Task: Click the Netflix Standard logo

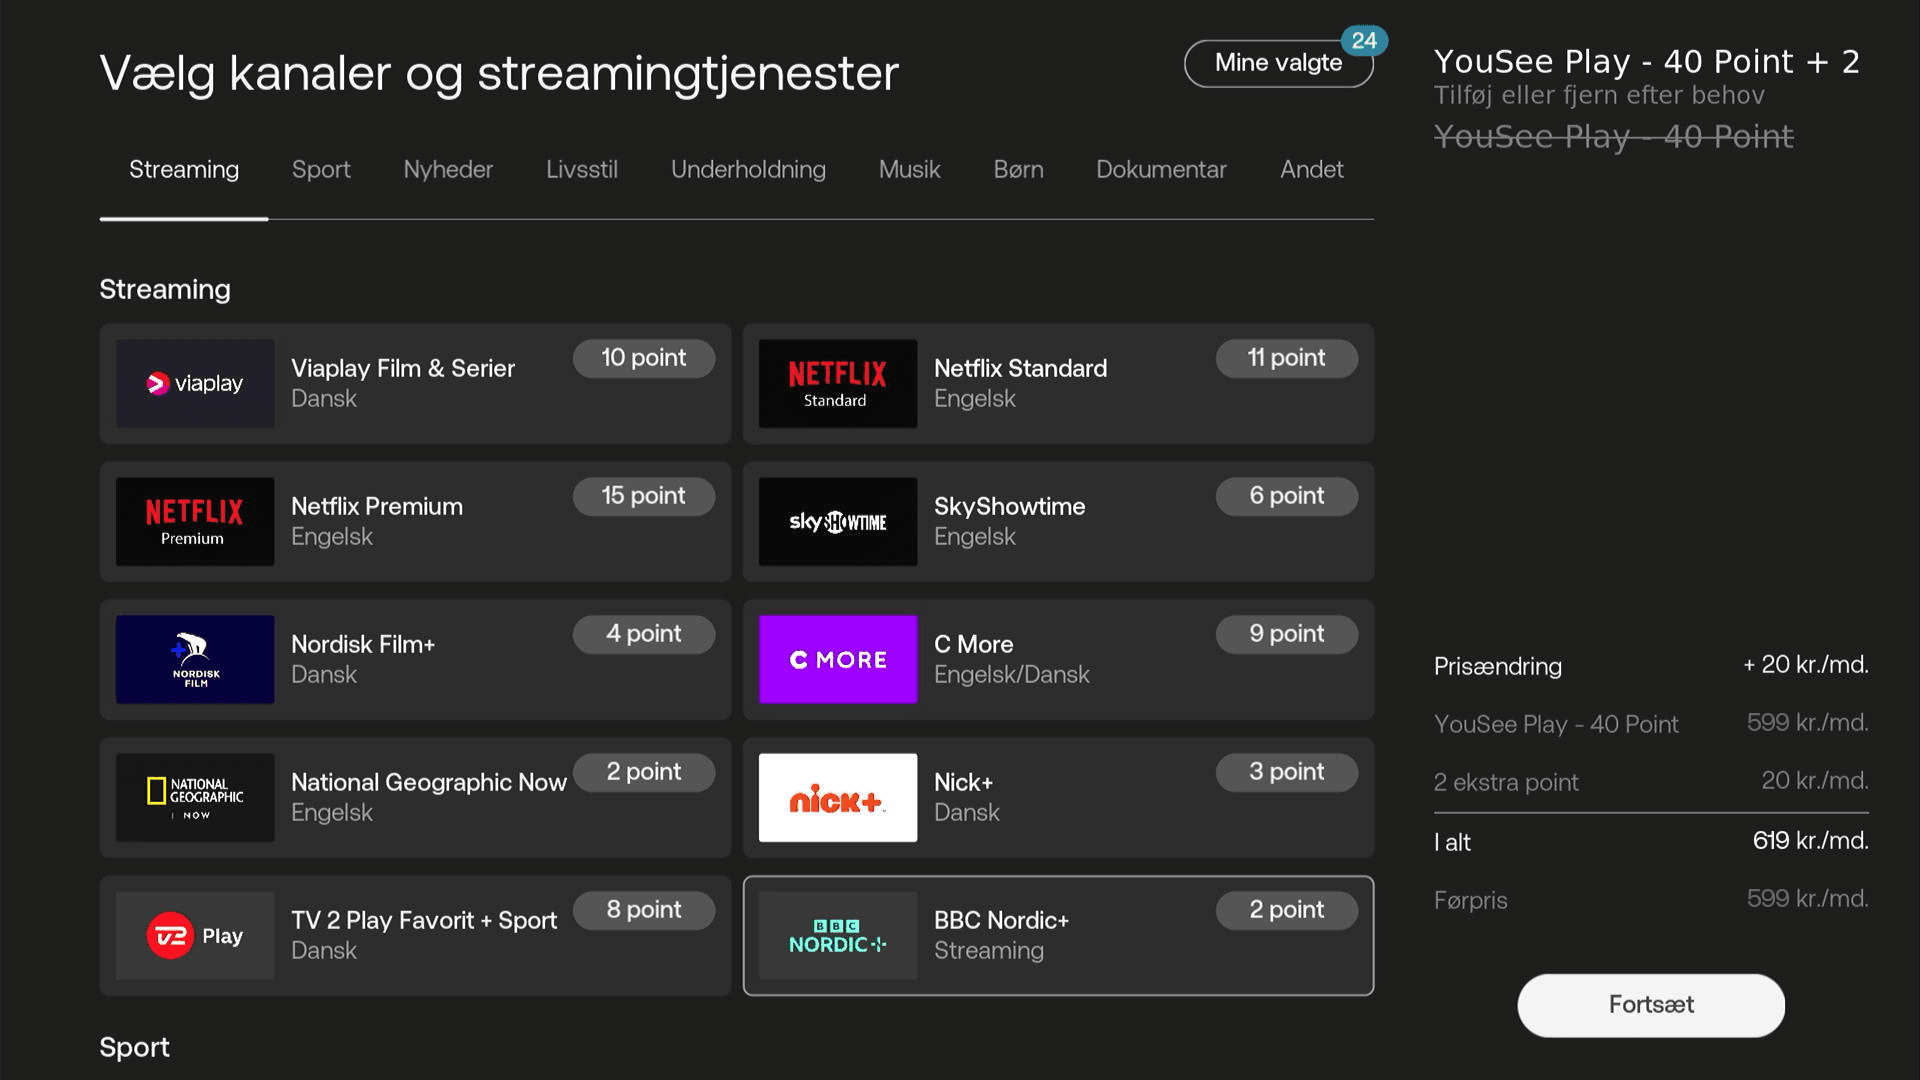Action: tap(838, 384)
